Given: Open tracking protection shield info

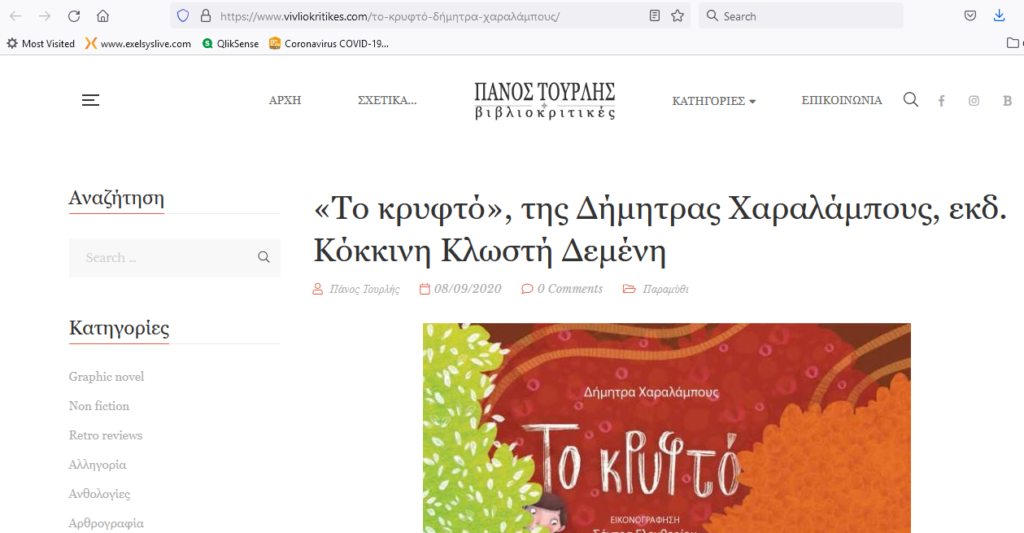Looking at the screenshot, I should [183, 16].
